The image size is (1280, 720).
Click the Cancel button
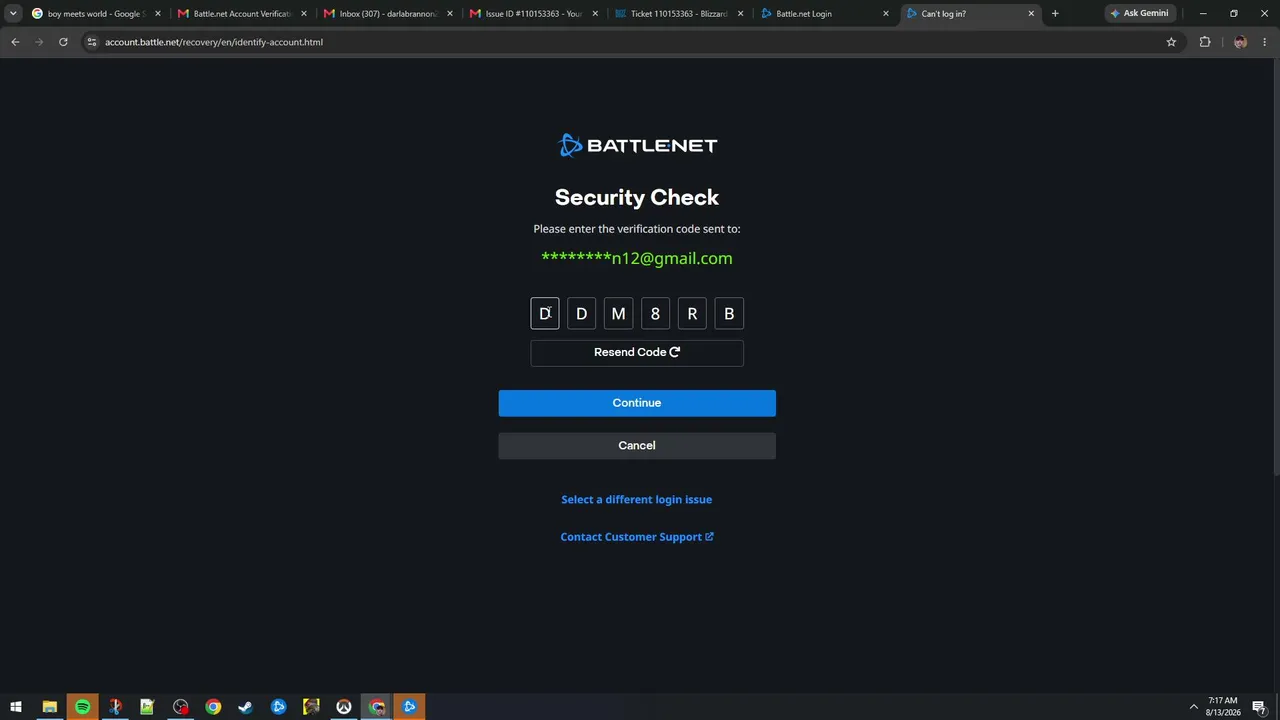[637, 446]
